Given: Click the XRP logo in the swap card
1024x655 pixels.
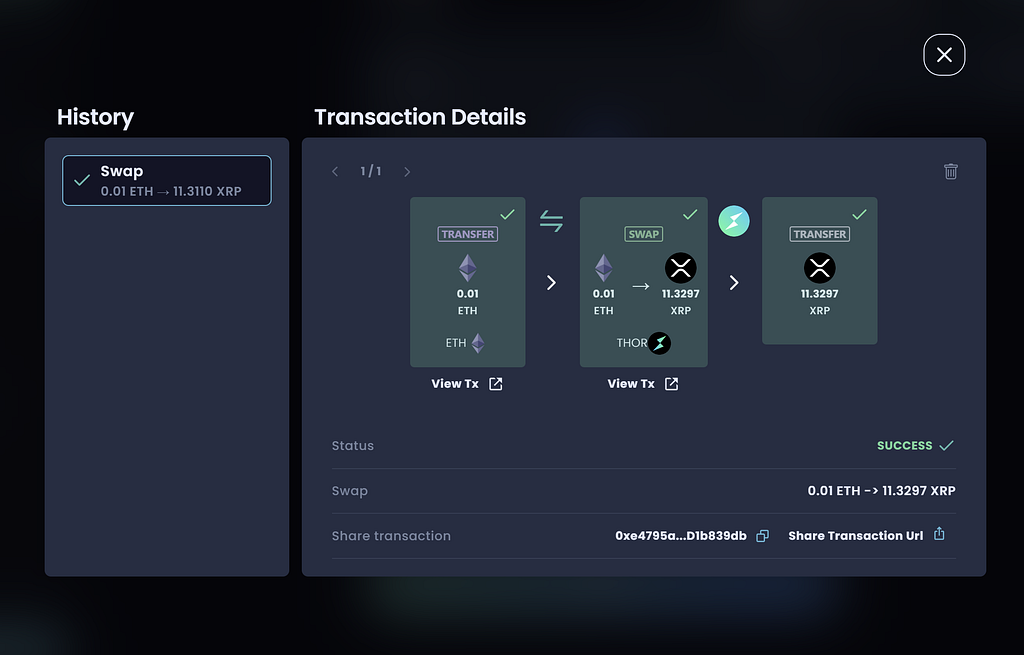Looking at the screenshot, I should point(680,268).
